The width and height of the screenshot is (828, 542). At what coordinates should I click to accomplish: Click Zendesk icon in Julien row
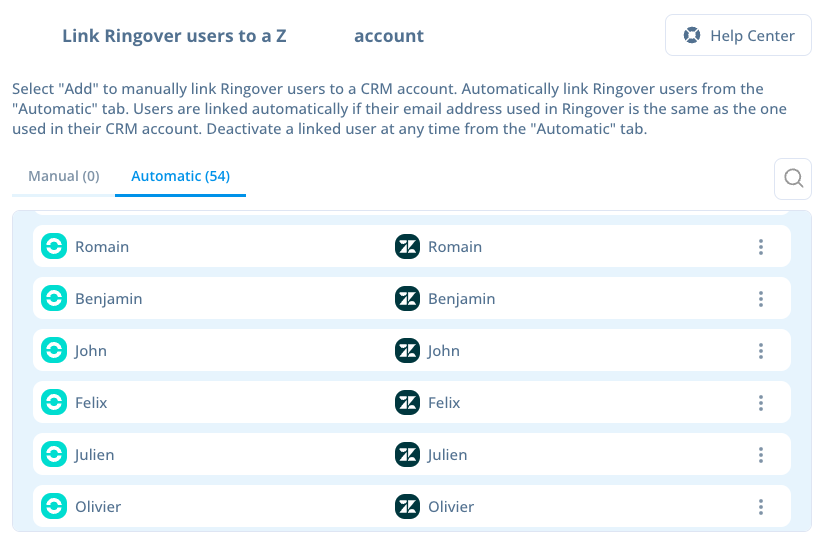pos(407,455)
